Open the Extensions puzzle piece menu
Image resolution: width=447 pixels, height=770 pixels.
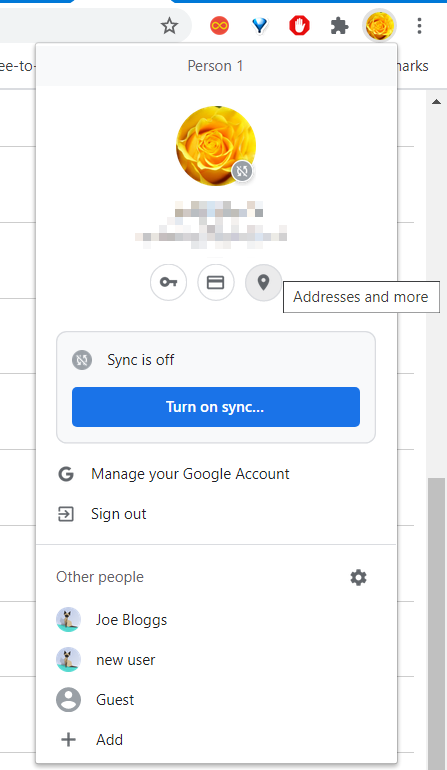[x=339, y=26]
